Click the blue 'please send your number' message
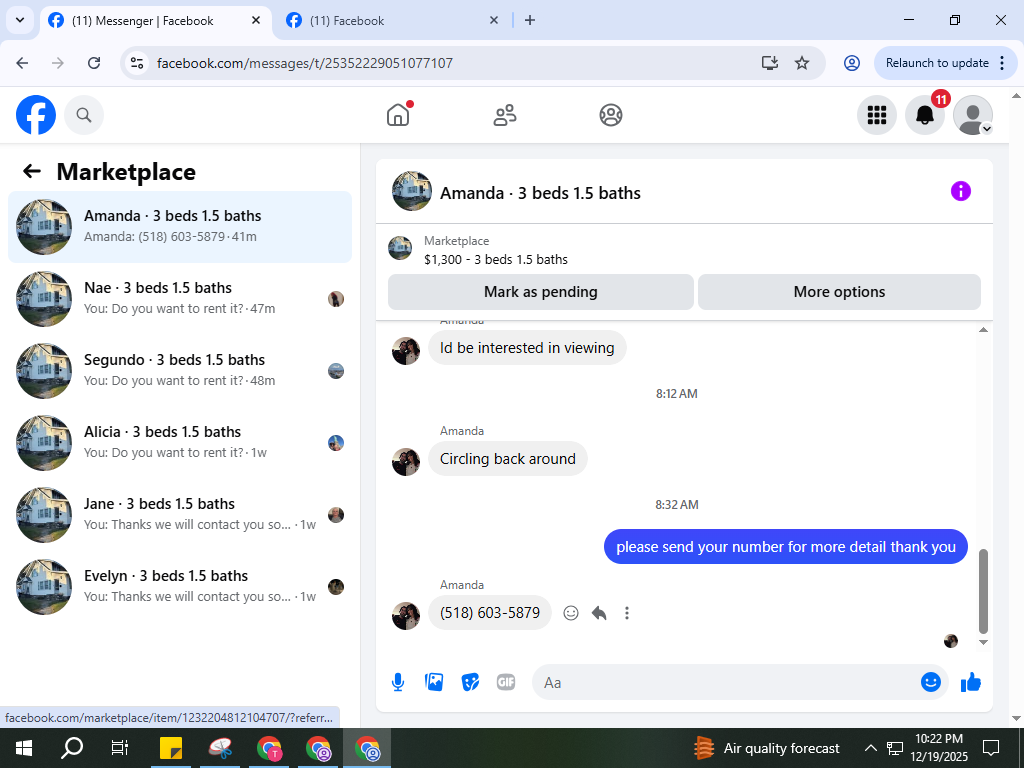Screen dimensions: 1024x768 786,547
